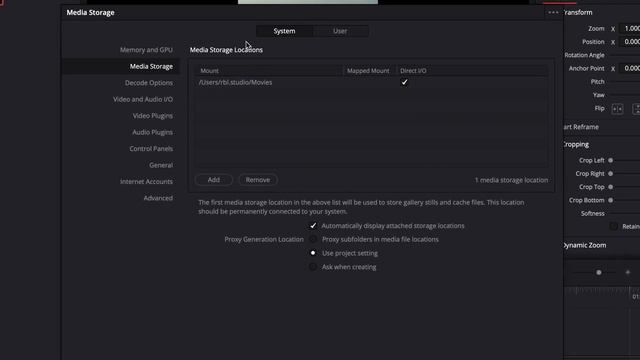The width and height of the screenshot is (640, 360).
Task: Click the timeline zoom plus icon
Action: click(628, 272)
